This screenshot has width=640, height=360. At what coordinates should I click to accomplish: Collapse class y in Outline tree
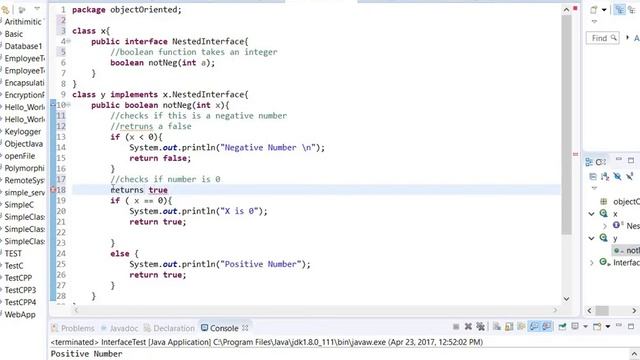tap(591, 238)
